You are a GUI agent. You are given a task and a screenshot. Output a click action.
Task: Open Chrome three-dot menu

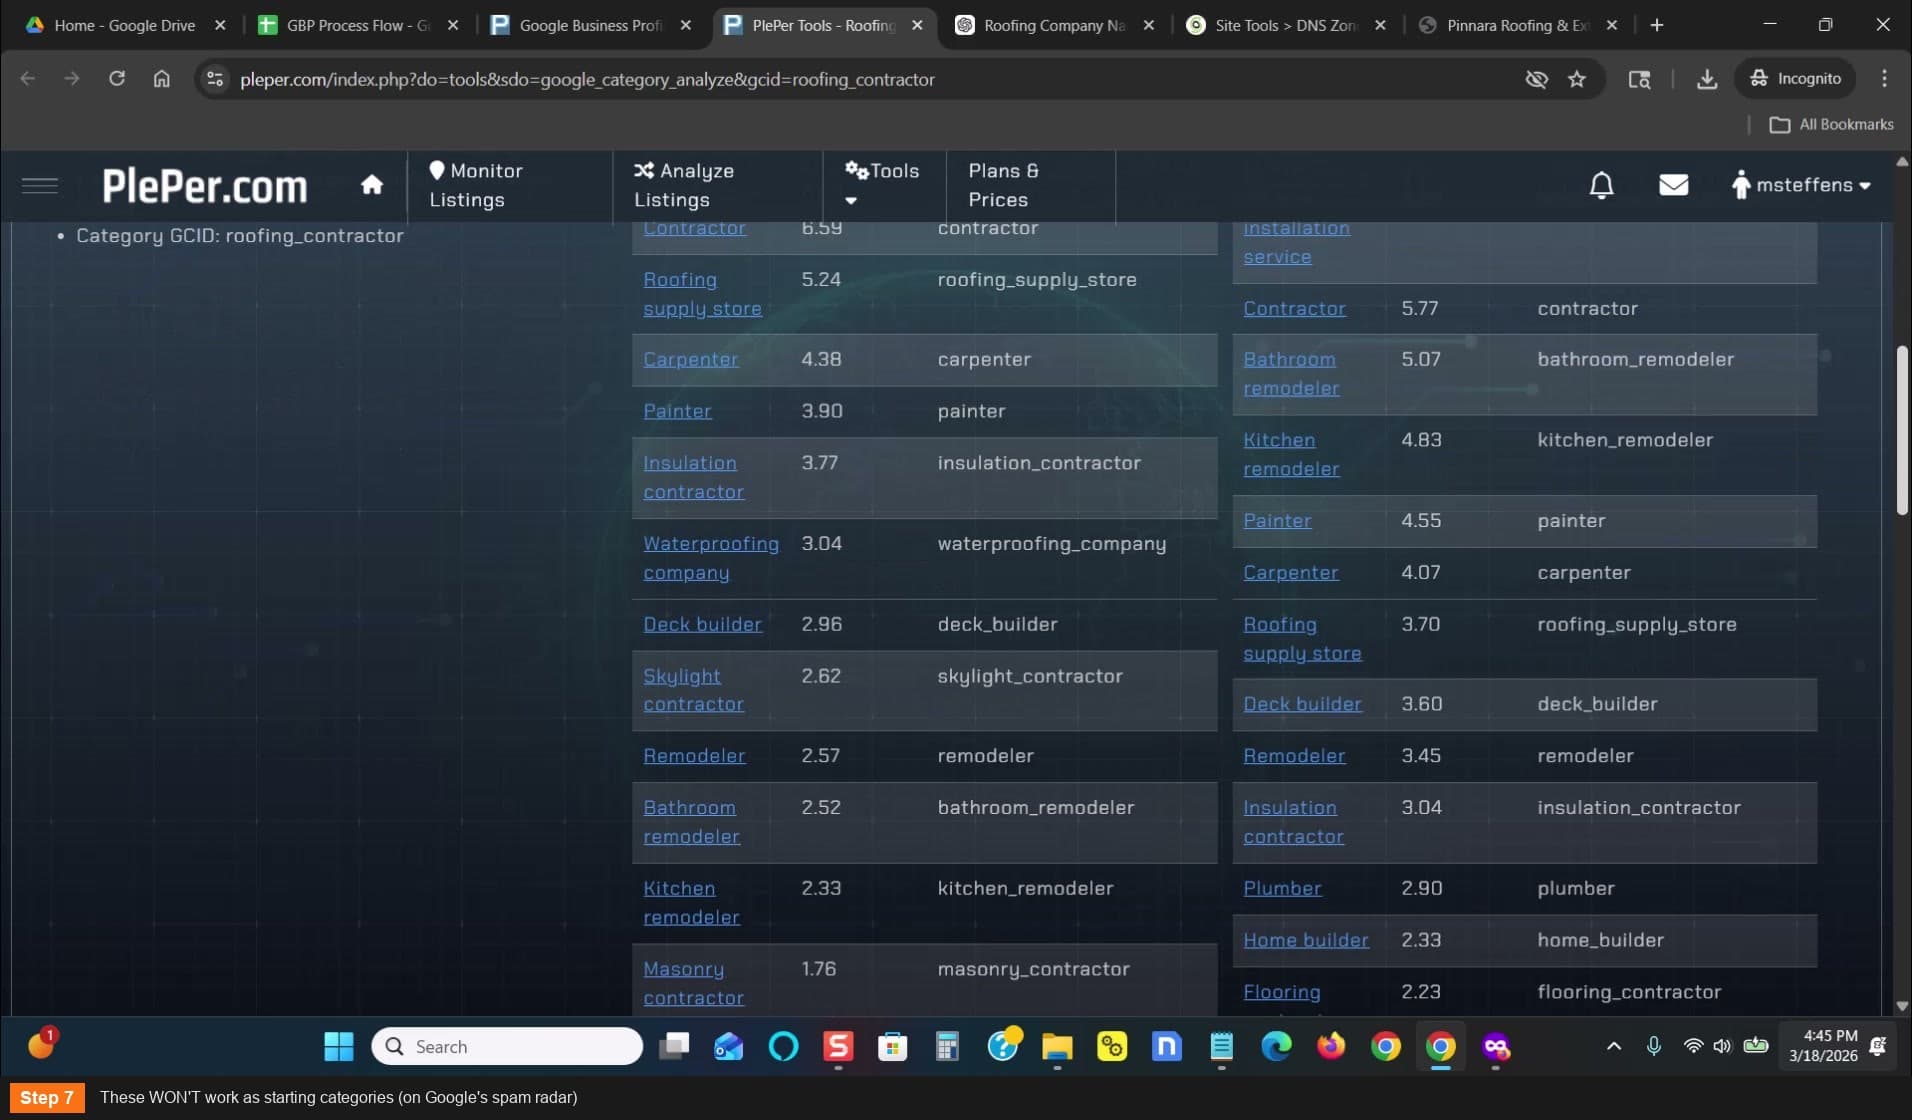pyautogui.click(x=1884, y=79)
